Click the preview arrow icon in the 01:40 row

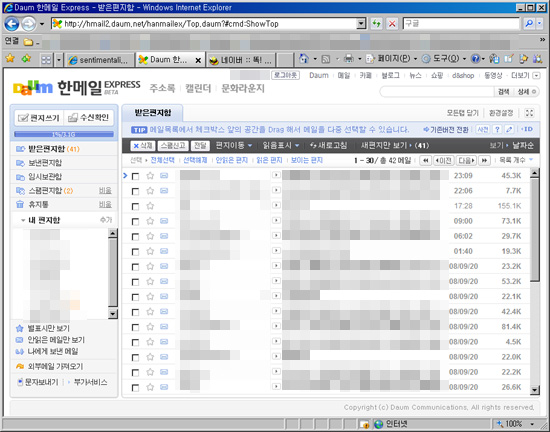276,250
